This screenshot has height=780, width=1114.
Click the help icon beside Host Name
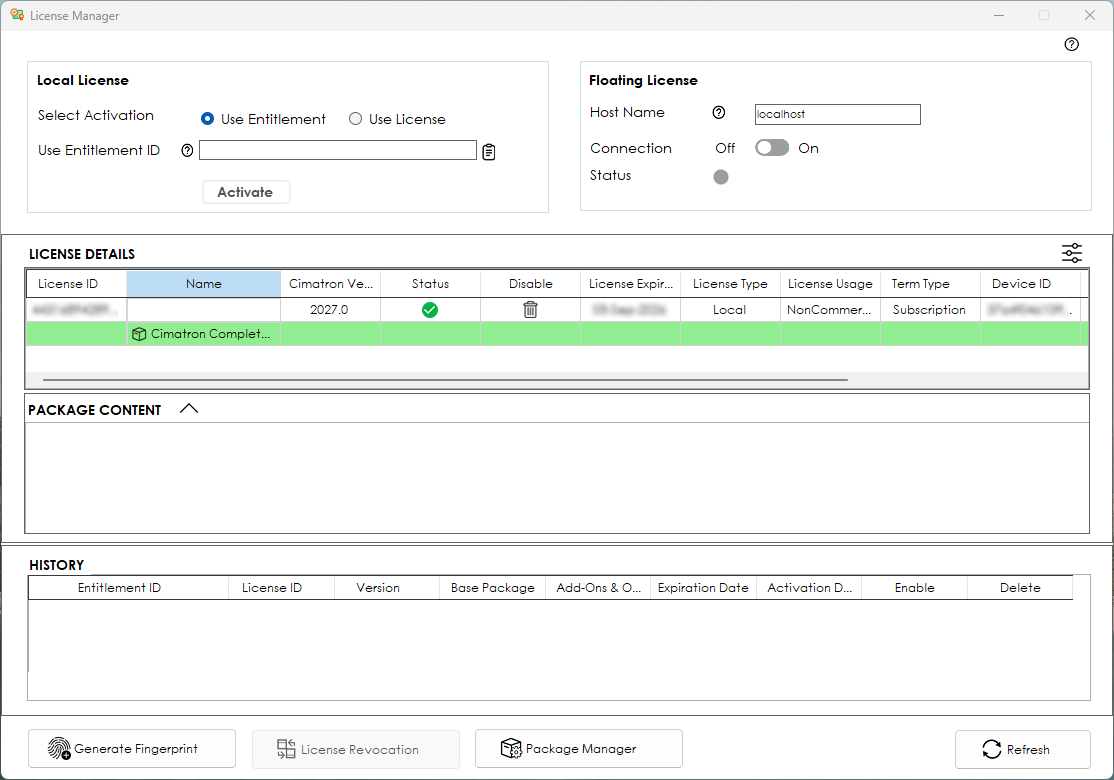719,112
